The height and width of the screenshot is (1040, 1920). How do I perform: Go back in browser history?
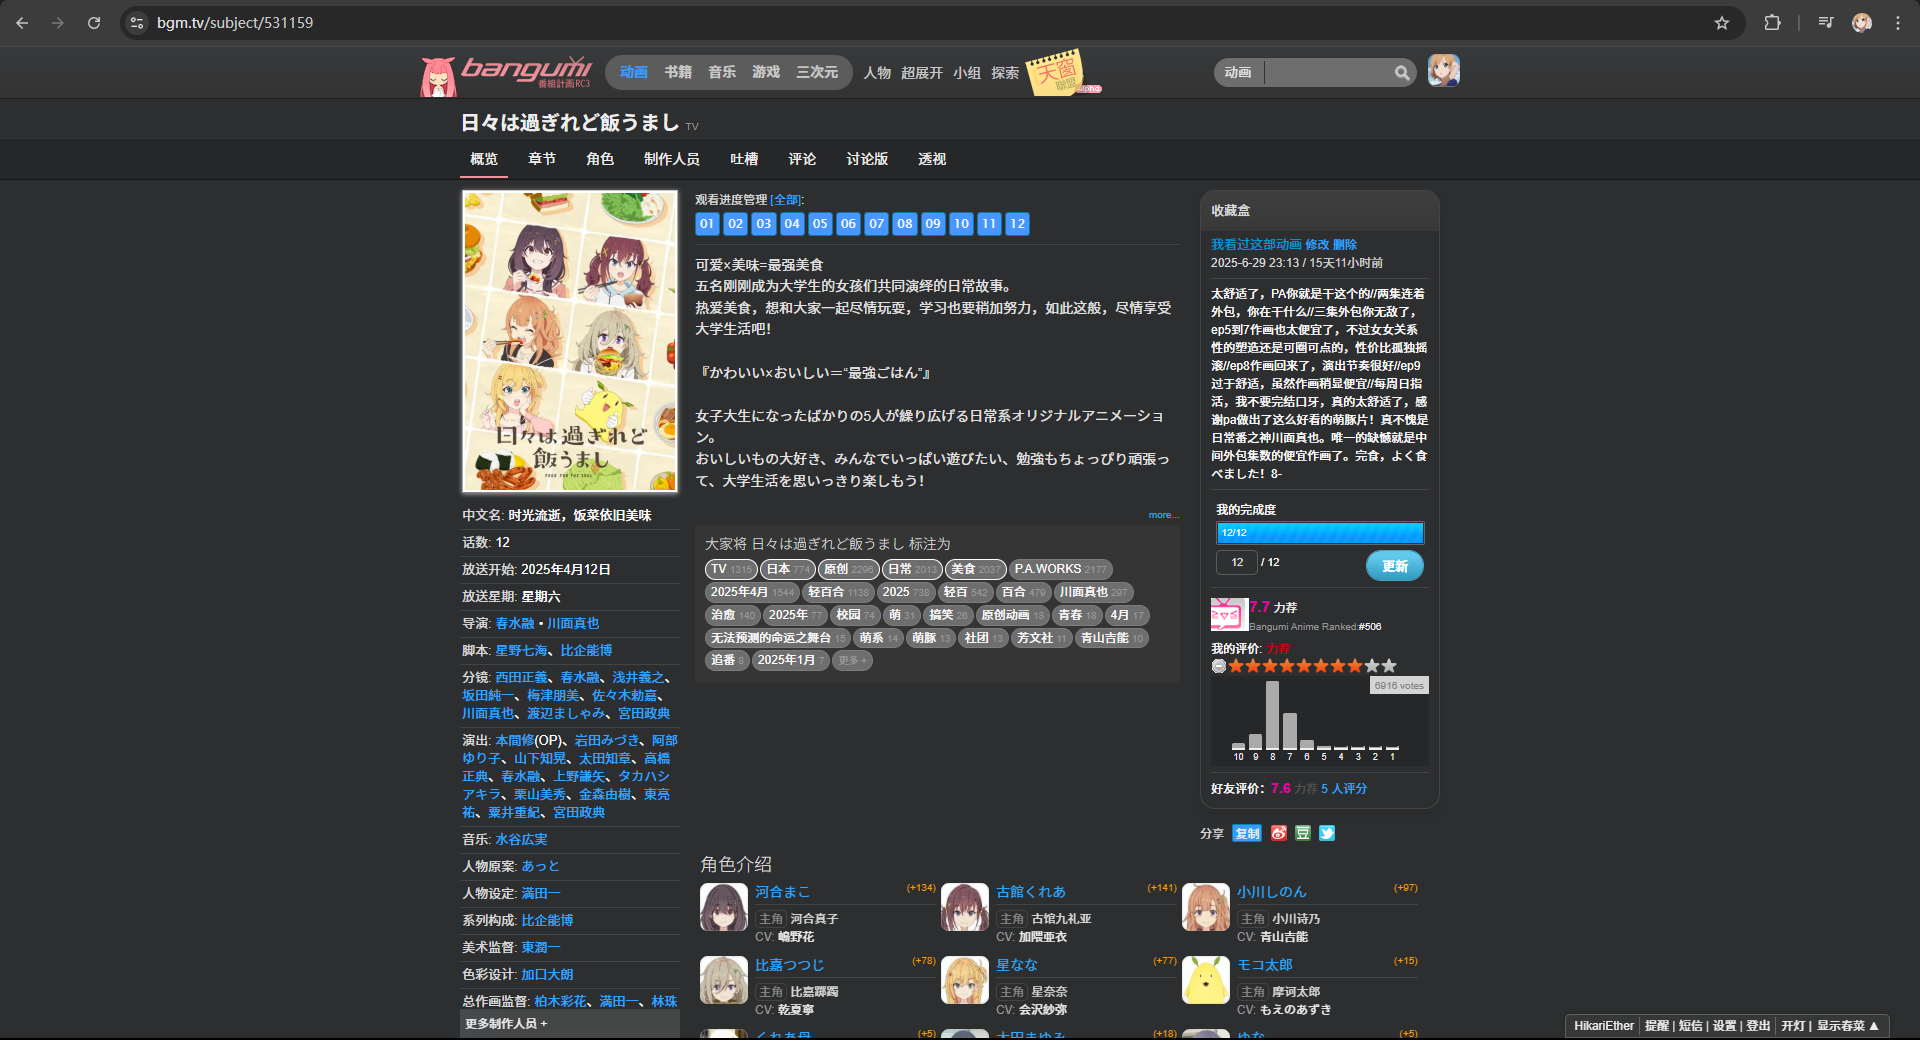22,22
